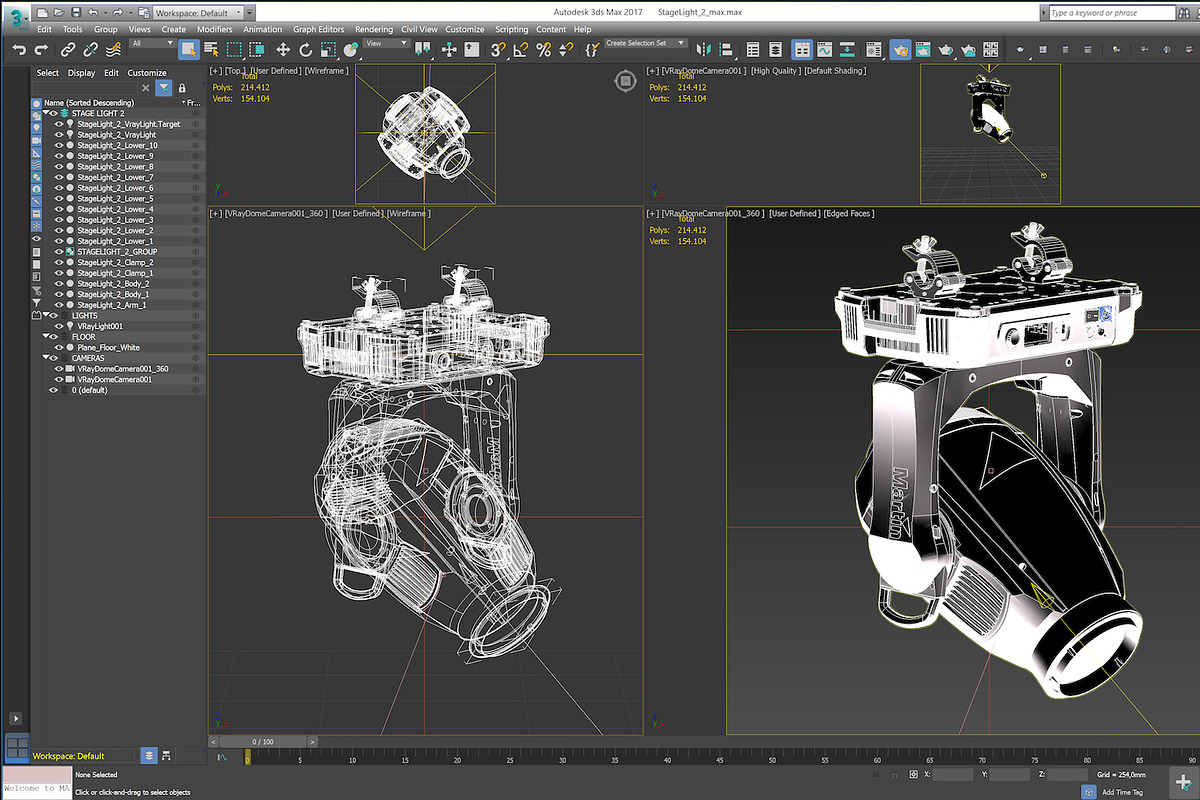The width and height of the screenshot is (1200, 800).
Task: Toggle the Ribbon display icon
Action: pos(802,49)
